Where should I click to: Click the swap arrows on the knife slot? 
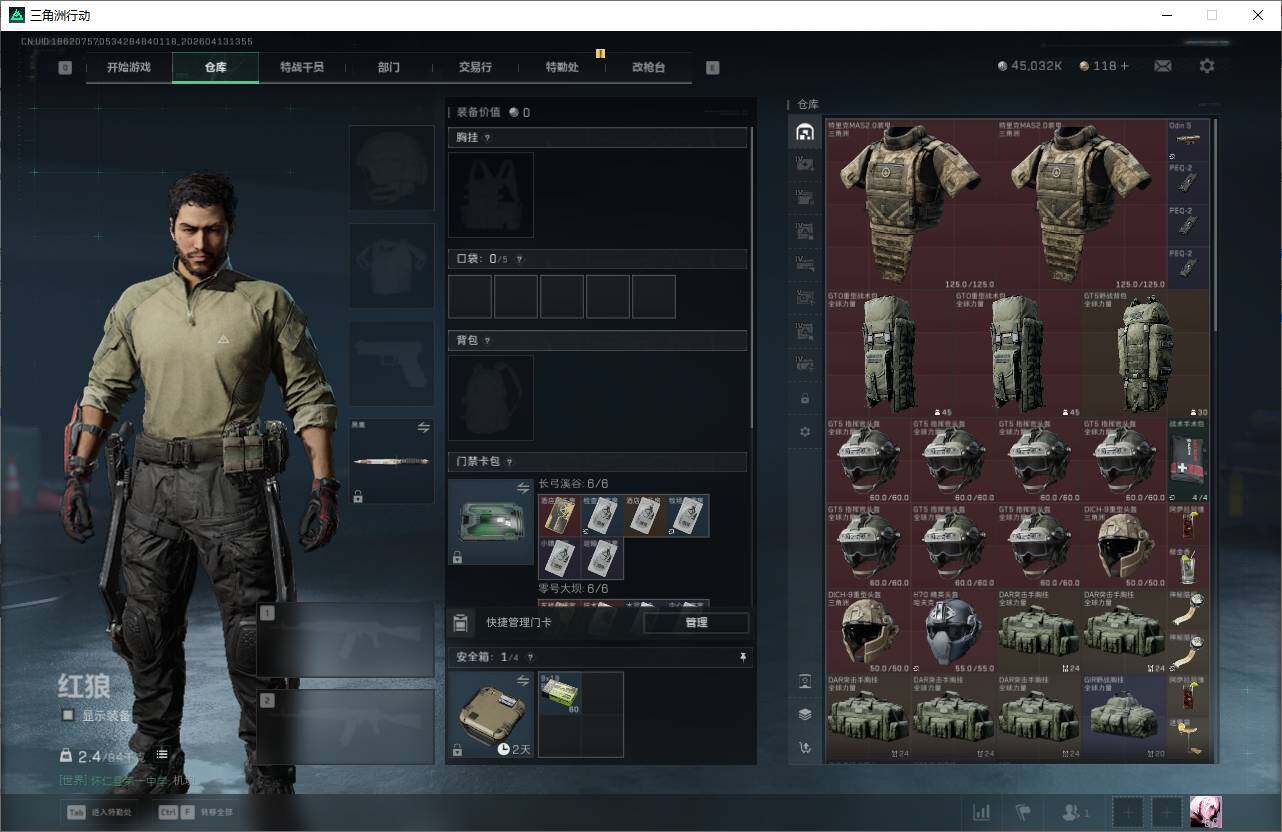click(423, 428)
